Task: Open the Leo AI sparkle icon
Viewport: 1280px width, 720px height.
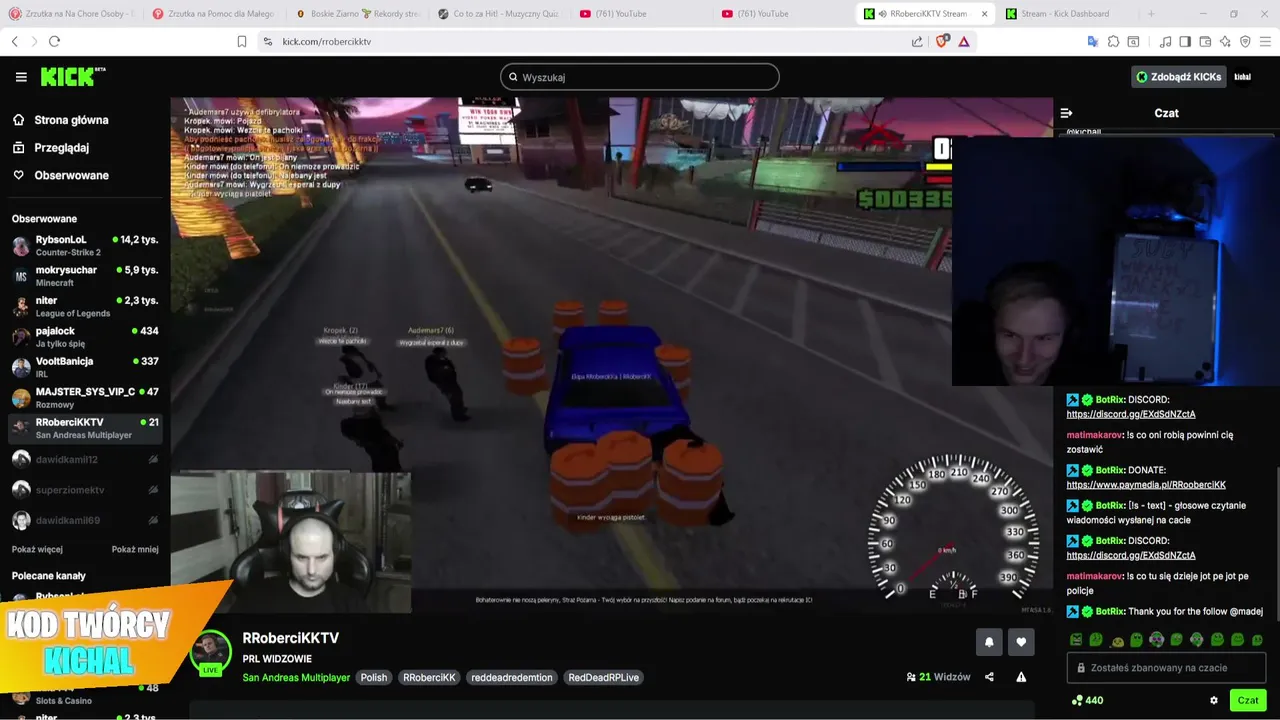Action: 1225,41
